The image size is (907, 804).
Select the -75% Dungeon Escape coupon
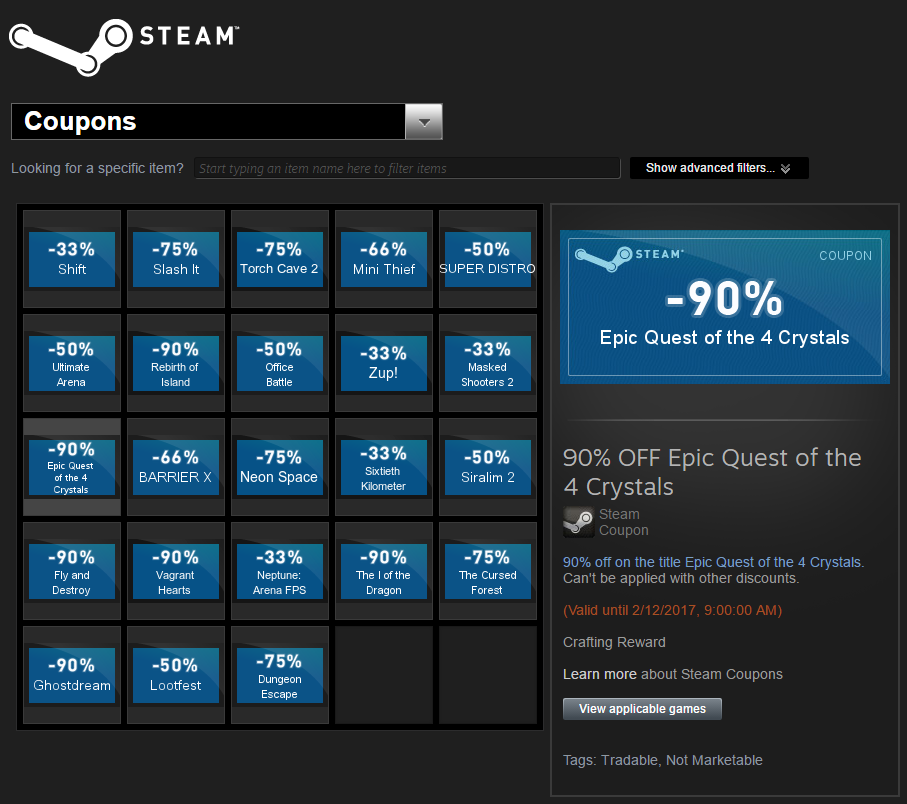coord(280,675)
